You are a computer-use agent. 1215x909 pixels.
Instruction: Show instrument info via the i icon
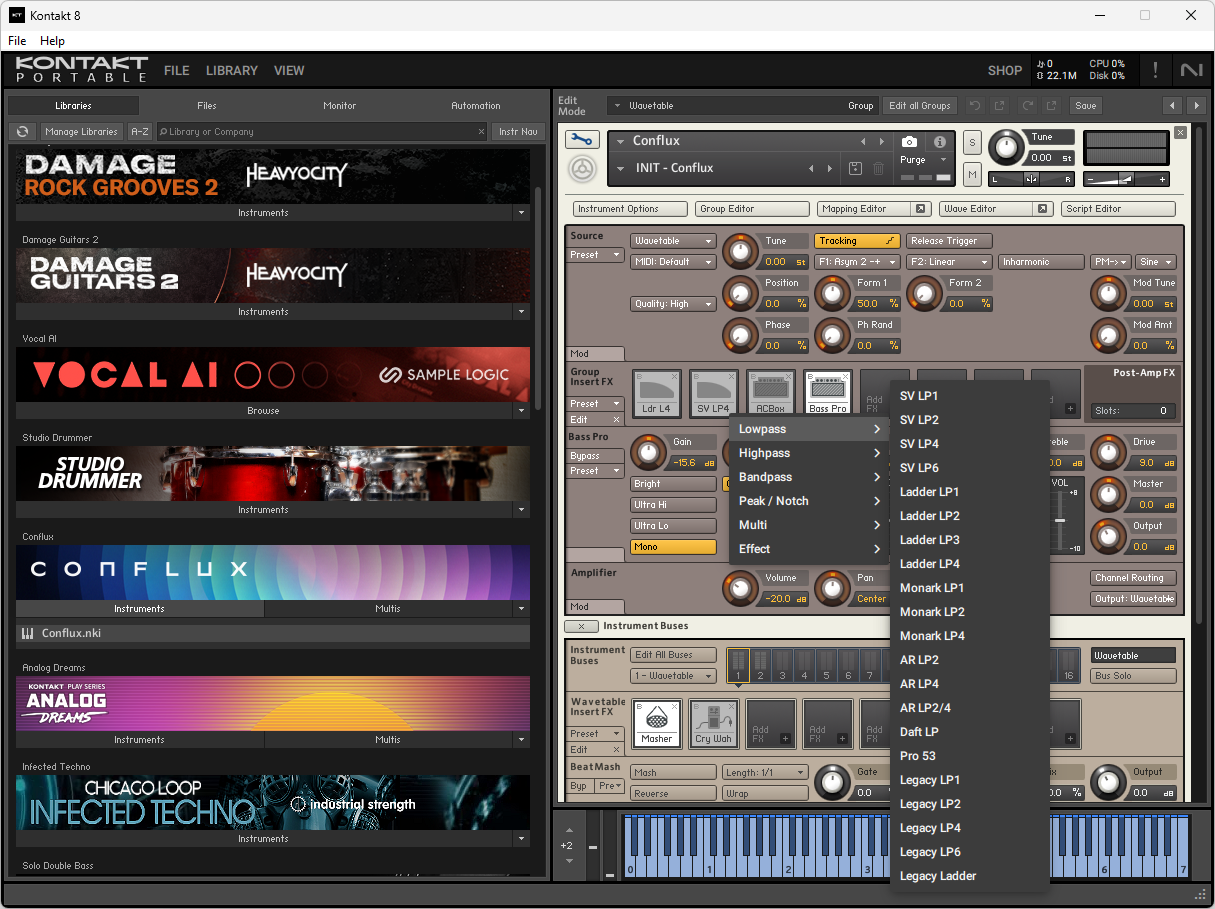tap(940, 142)
